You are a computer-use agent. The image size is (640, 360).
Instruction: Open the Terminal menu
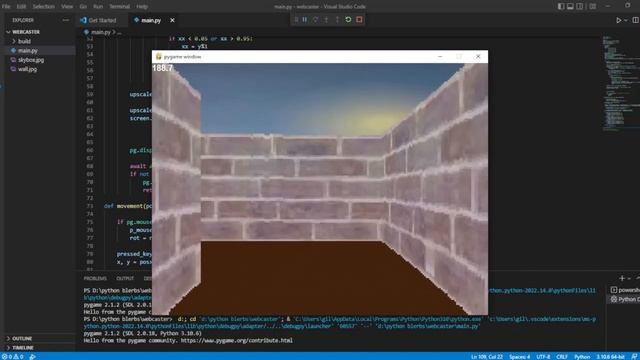(x=120, y=7)
